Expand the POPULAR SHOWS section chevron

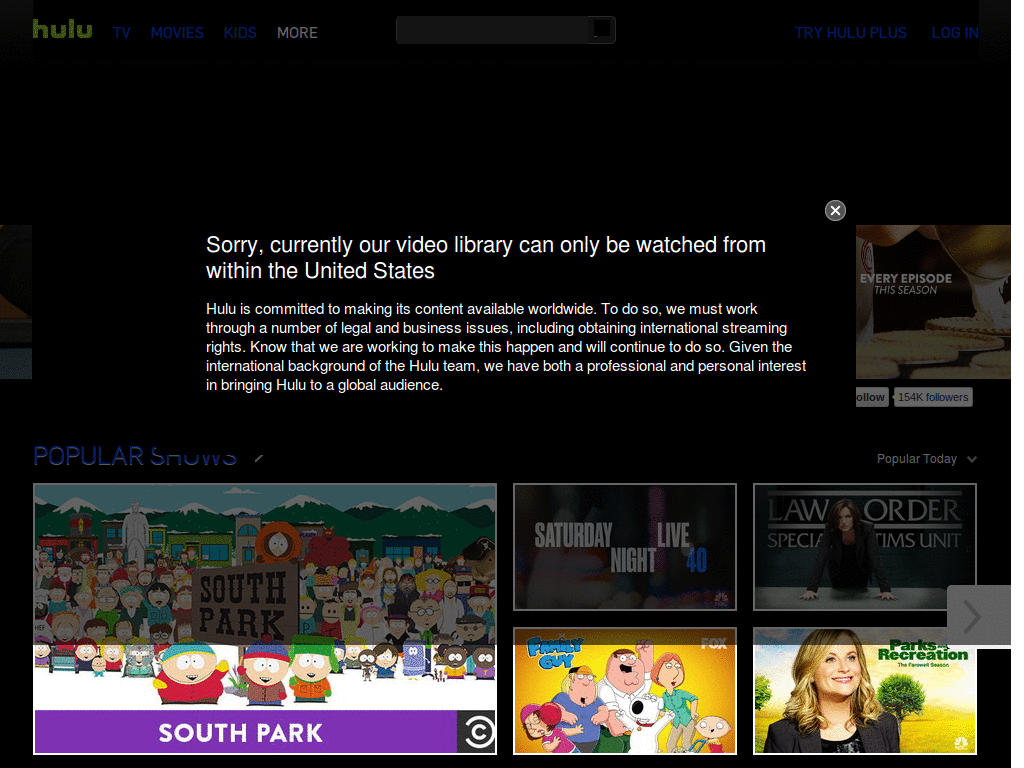pyautogui.click(x=258, y=458)
